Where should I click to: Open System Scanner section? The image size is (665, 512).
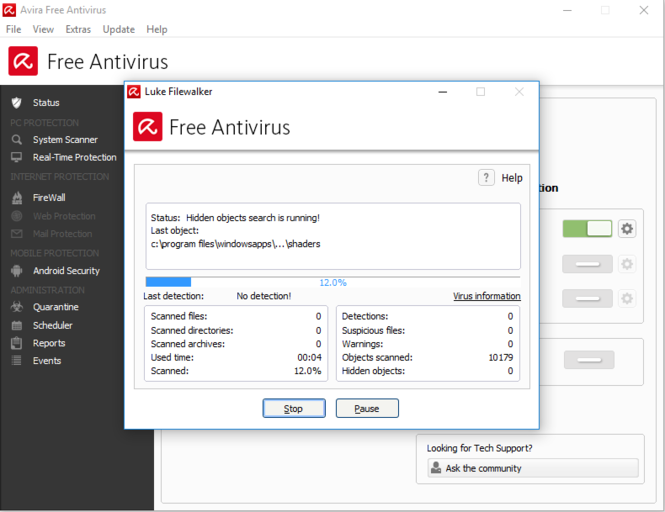click(65, 140)
